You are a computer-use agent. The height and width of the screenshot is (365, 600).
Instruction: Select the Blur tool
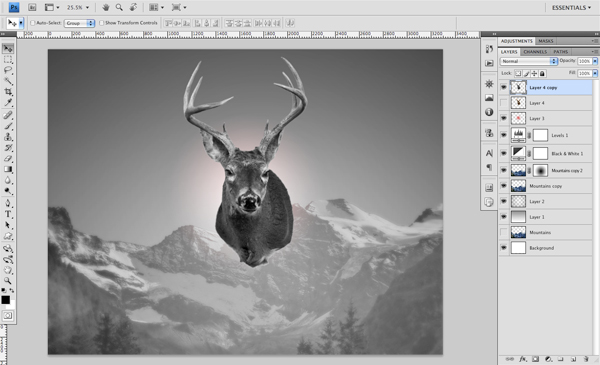pos(8,180)
